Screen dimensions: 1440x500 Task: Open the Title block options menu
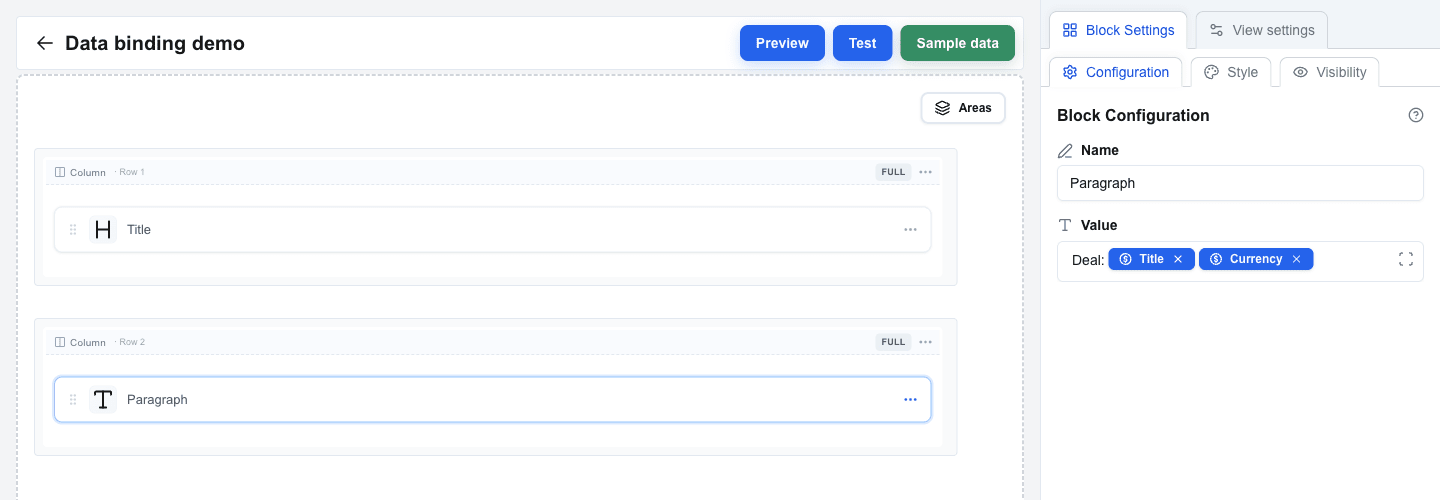[910, 229]
